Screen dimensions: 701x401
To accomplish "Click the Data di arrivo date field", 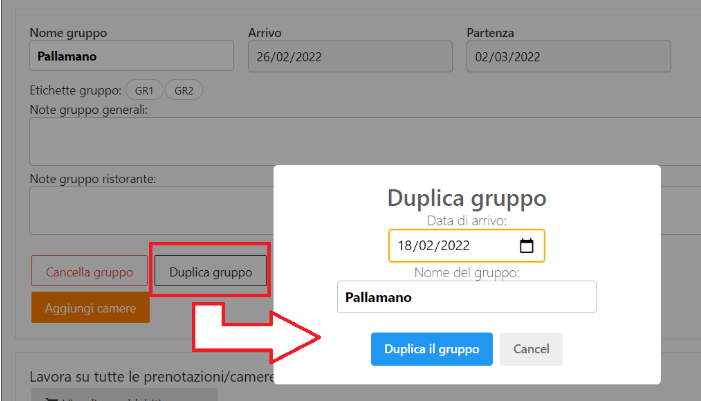I will click(450, 245).
